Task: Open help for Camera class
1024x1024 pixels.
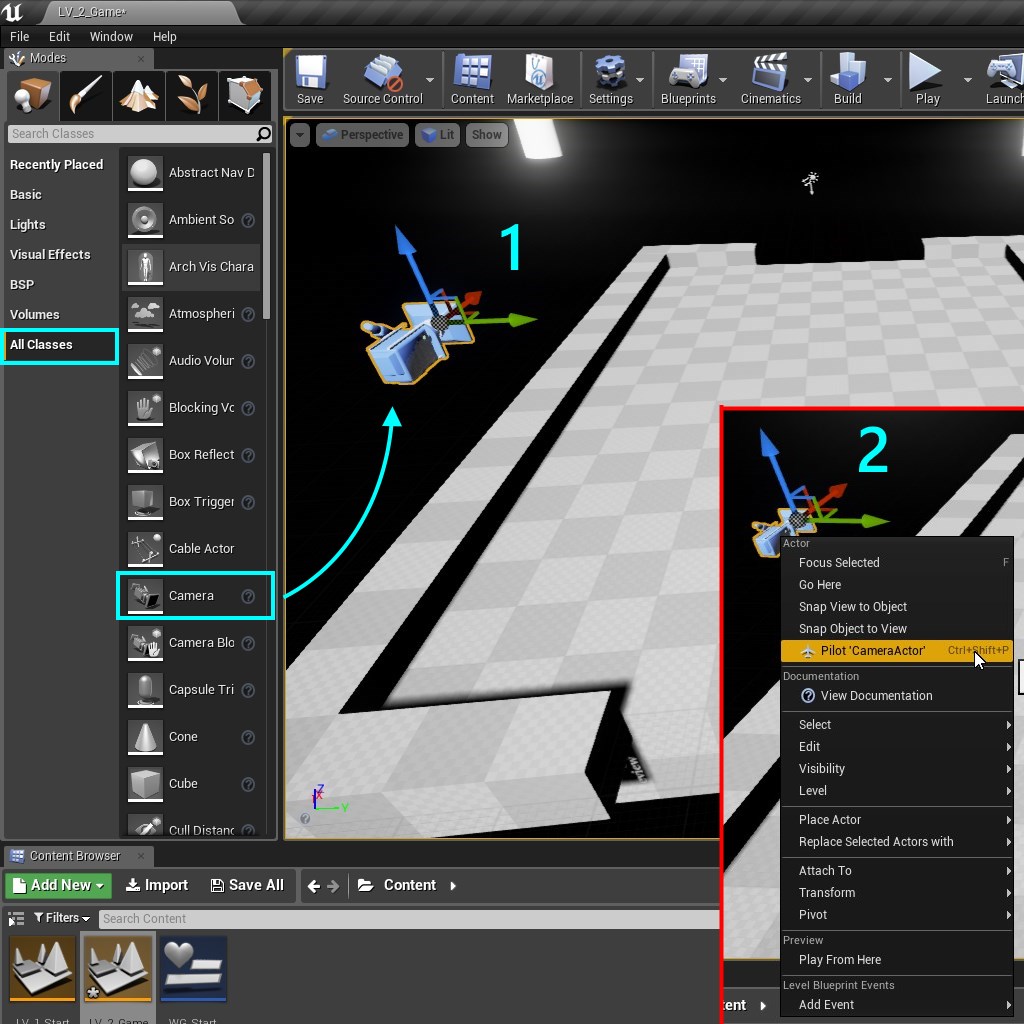Action: click(x=248, y=596)
